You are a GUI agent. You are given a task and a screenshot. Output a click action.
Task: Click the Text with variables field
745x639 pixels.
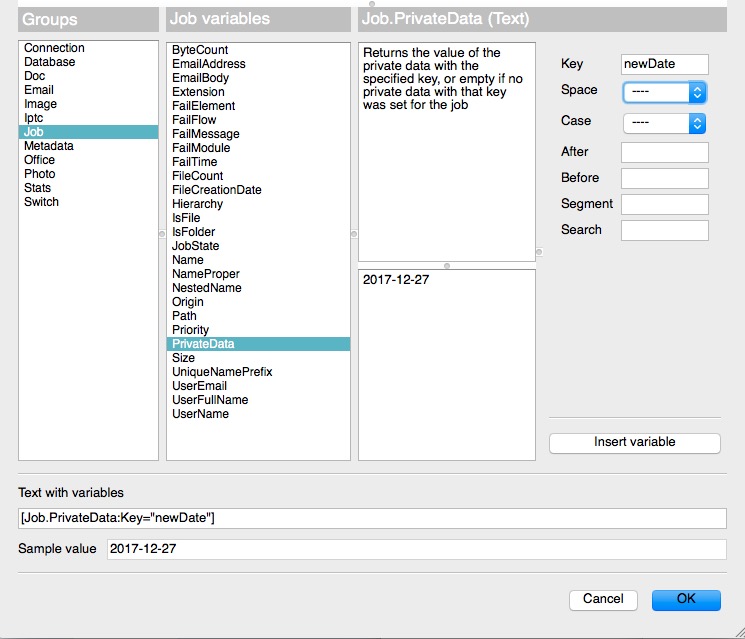(x=372, y=518)
